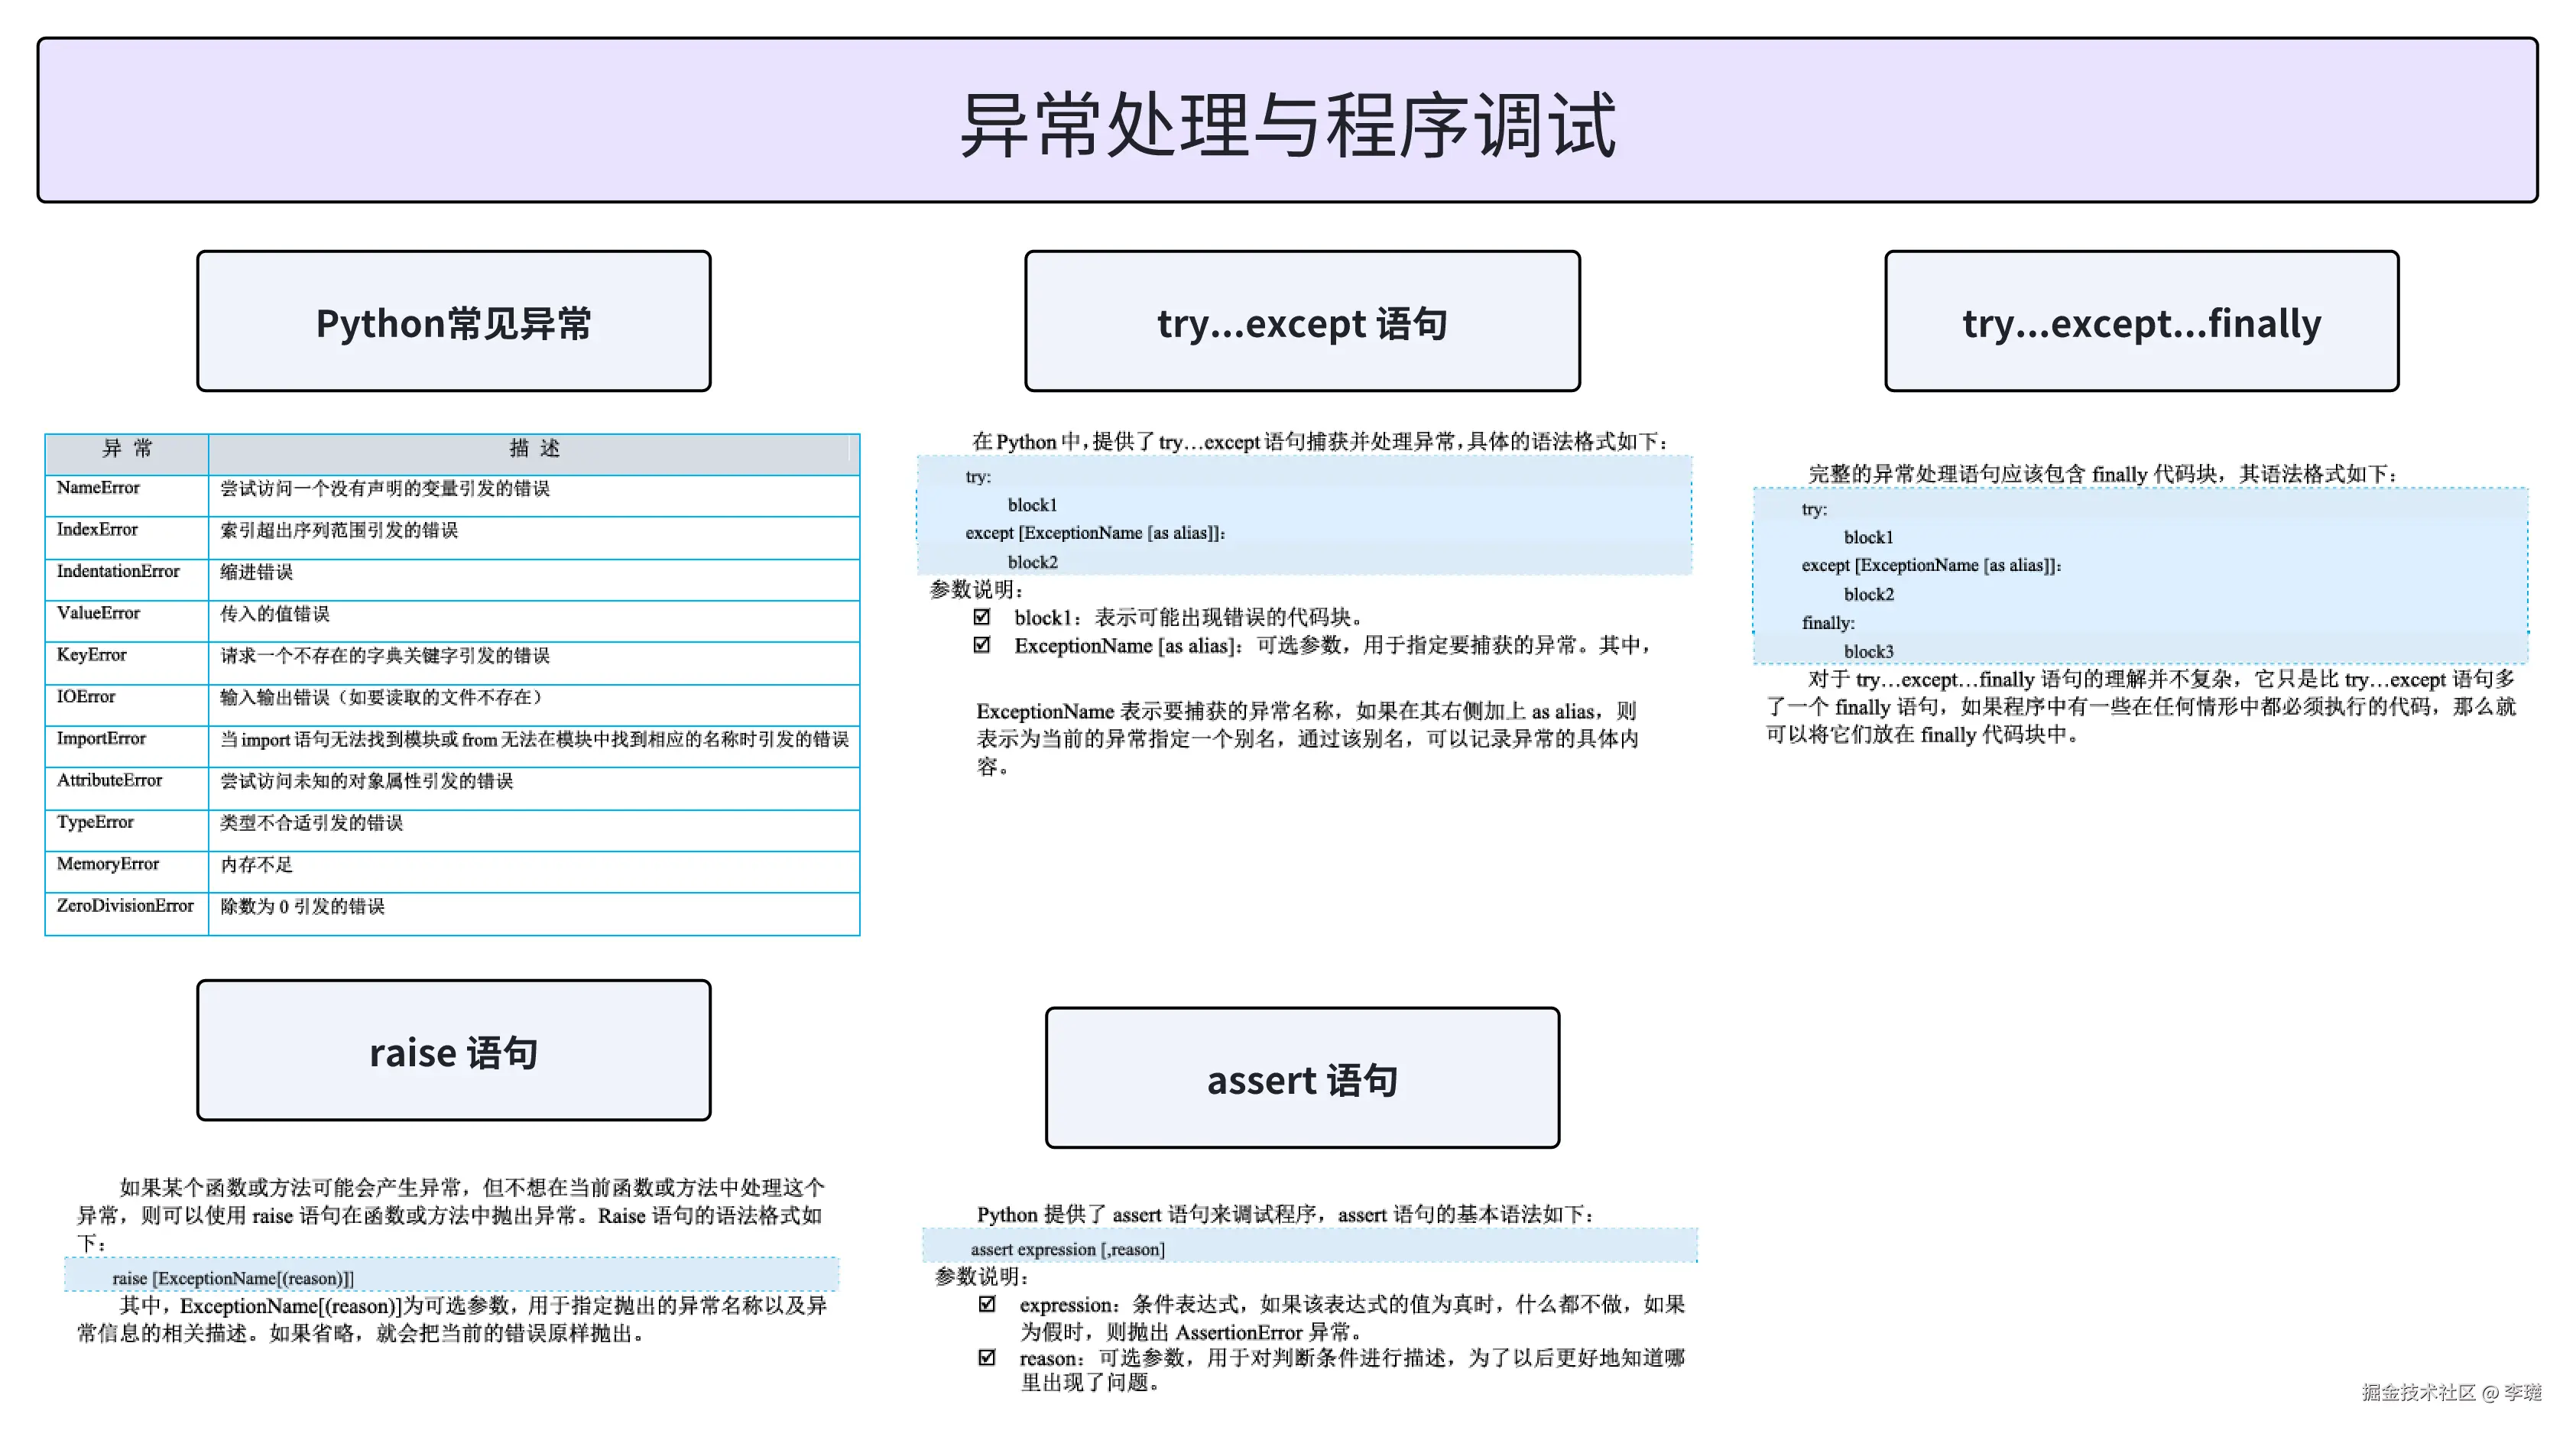Click the 描述 column header
The height and width of the screenshot is (1437, 2576).
coord(534,449)
